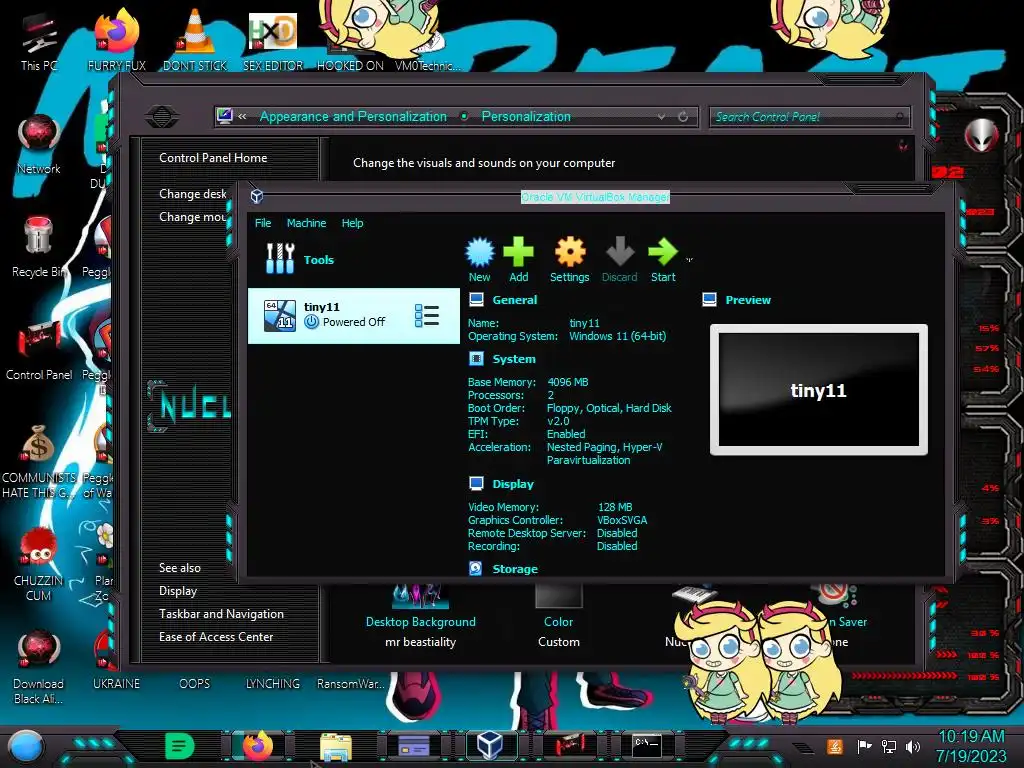
Task: Click the VirtualBox cube title bar icon
Action: click(257, 196)
